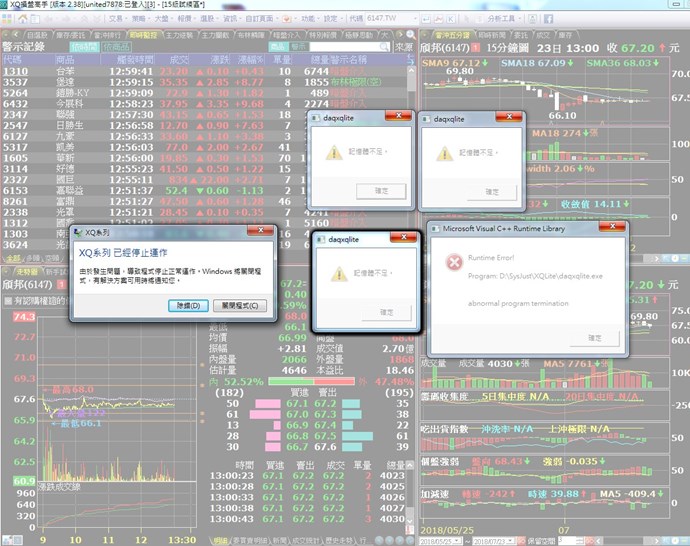Image resolution: width=690 pixels, height=546 pixels.
Task: Click 關閉程式(C) in XQ系列 dialog
Action: (240, 305)
